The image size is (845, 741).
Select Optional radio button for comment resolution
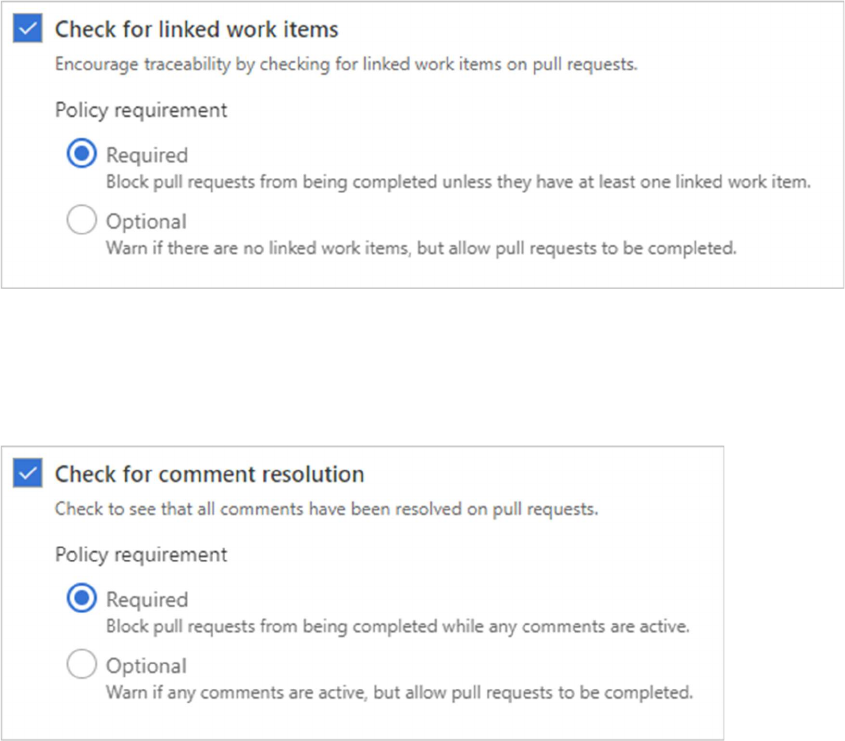[x=81, y=665]
